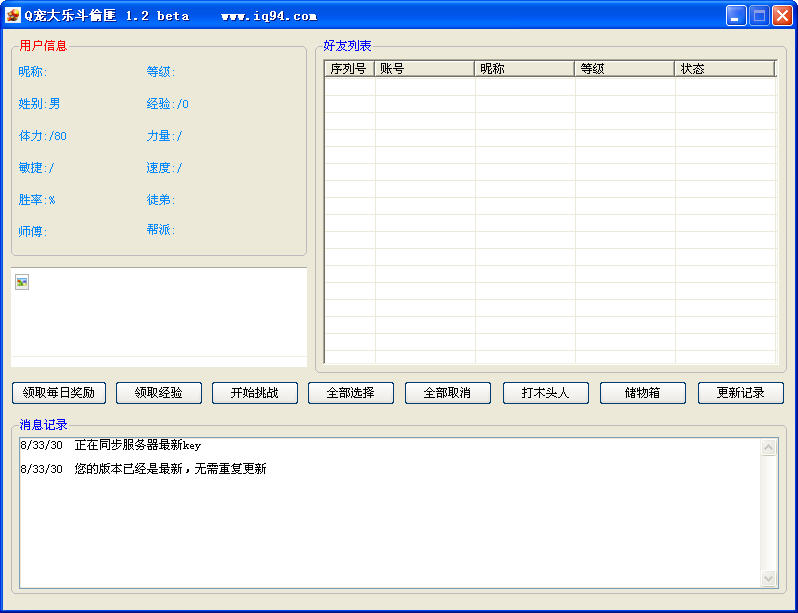Click the 昵称: label in user info
Viewport: 798px width, 613px height.
[x=33, y=72]
